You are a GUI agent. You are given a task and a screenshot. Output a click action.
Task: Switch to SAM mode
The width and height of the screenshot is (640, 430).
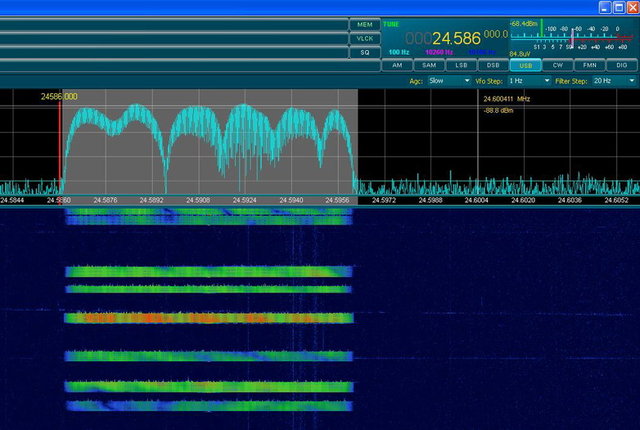(x=428, y=65)
